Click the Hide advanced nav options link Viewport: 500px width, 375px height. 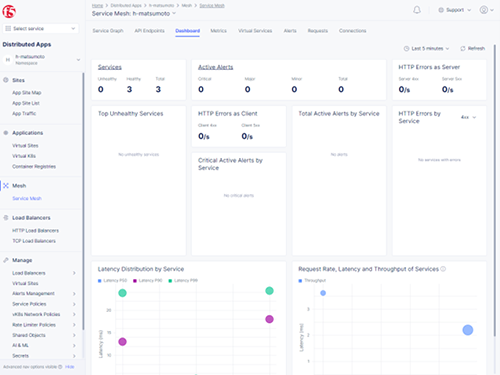70,367
